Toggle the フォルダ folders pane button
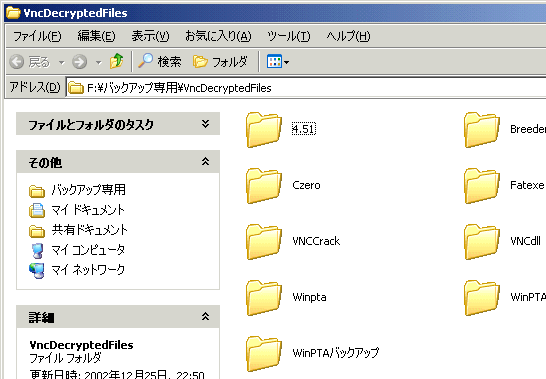The height and width of the screenshot is (379, 546). tap(220, 62)
